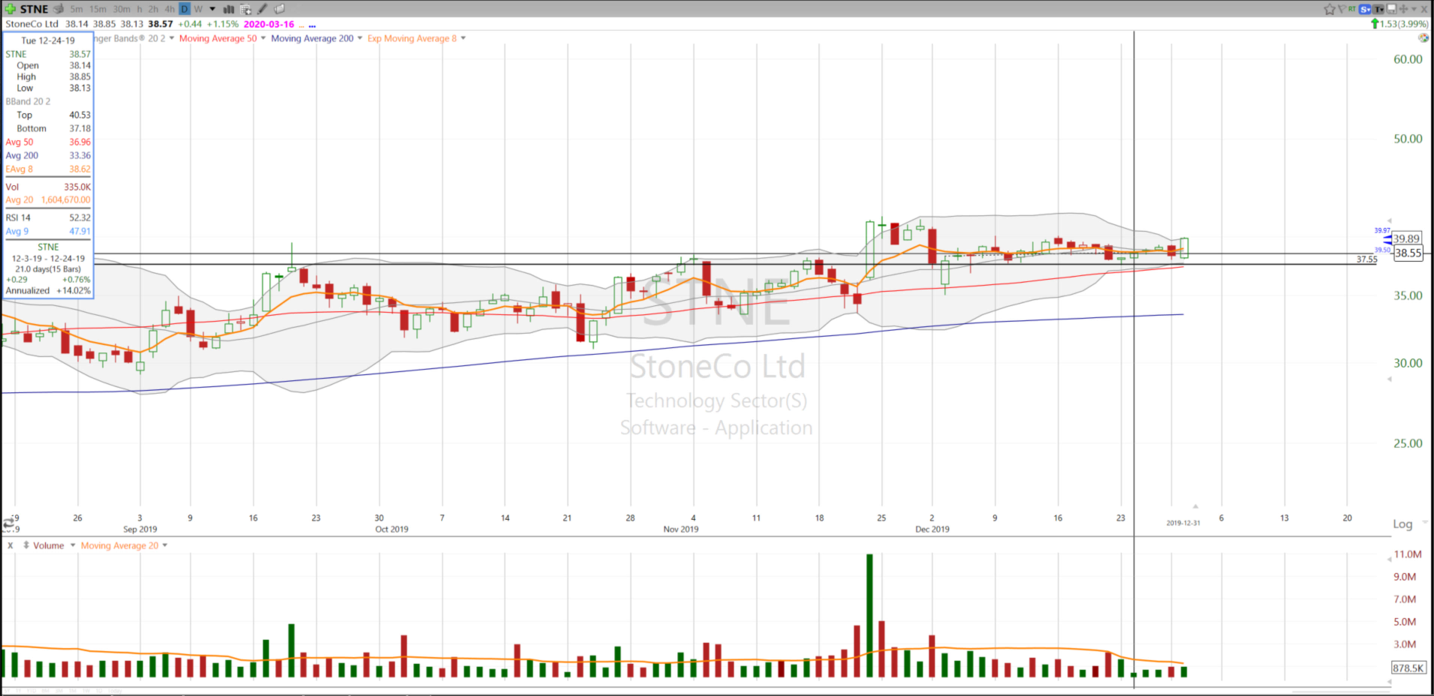Toggle the RT real-time indicator
The height and width of the screenshot is (696, 1434).
pos(1352,9)
